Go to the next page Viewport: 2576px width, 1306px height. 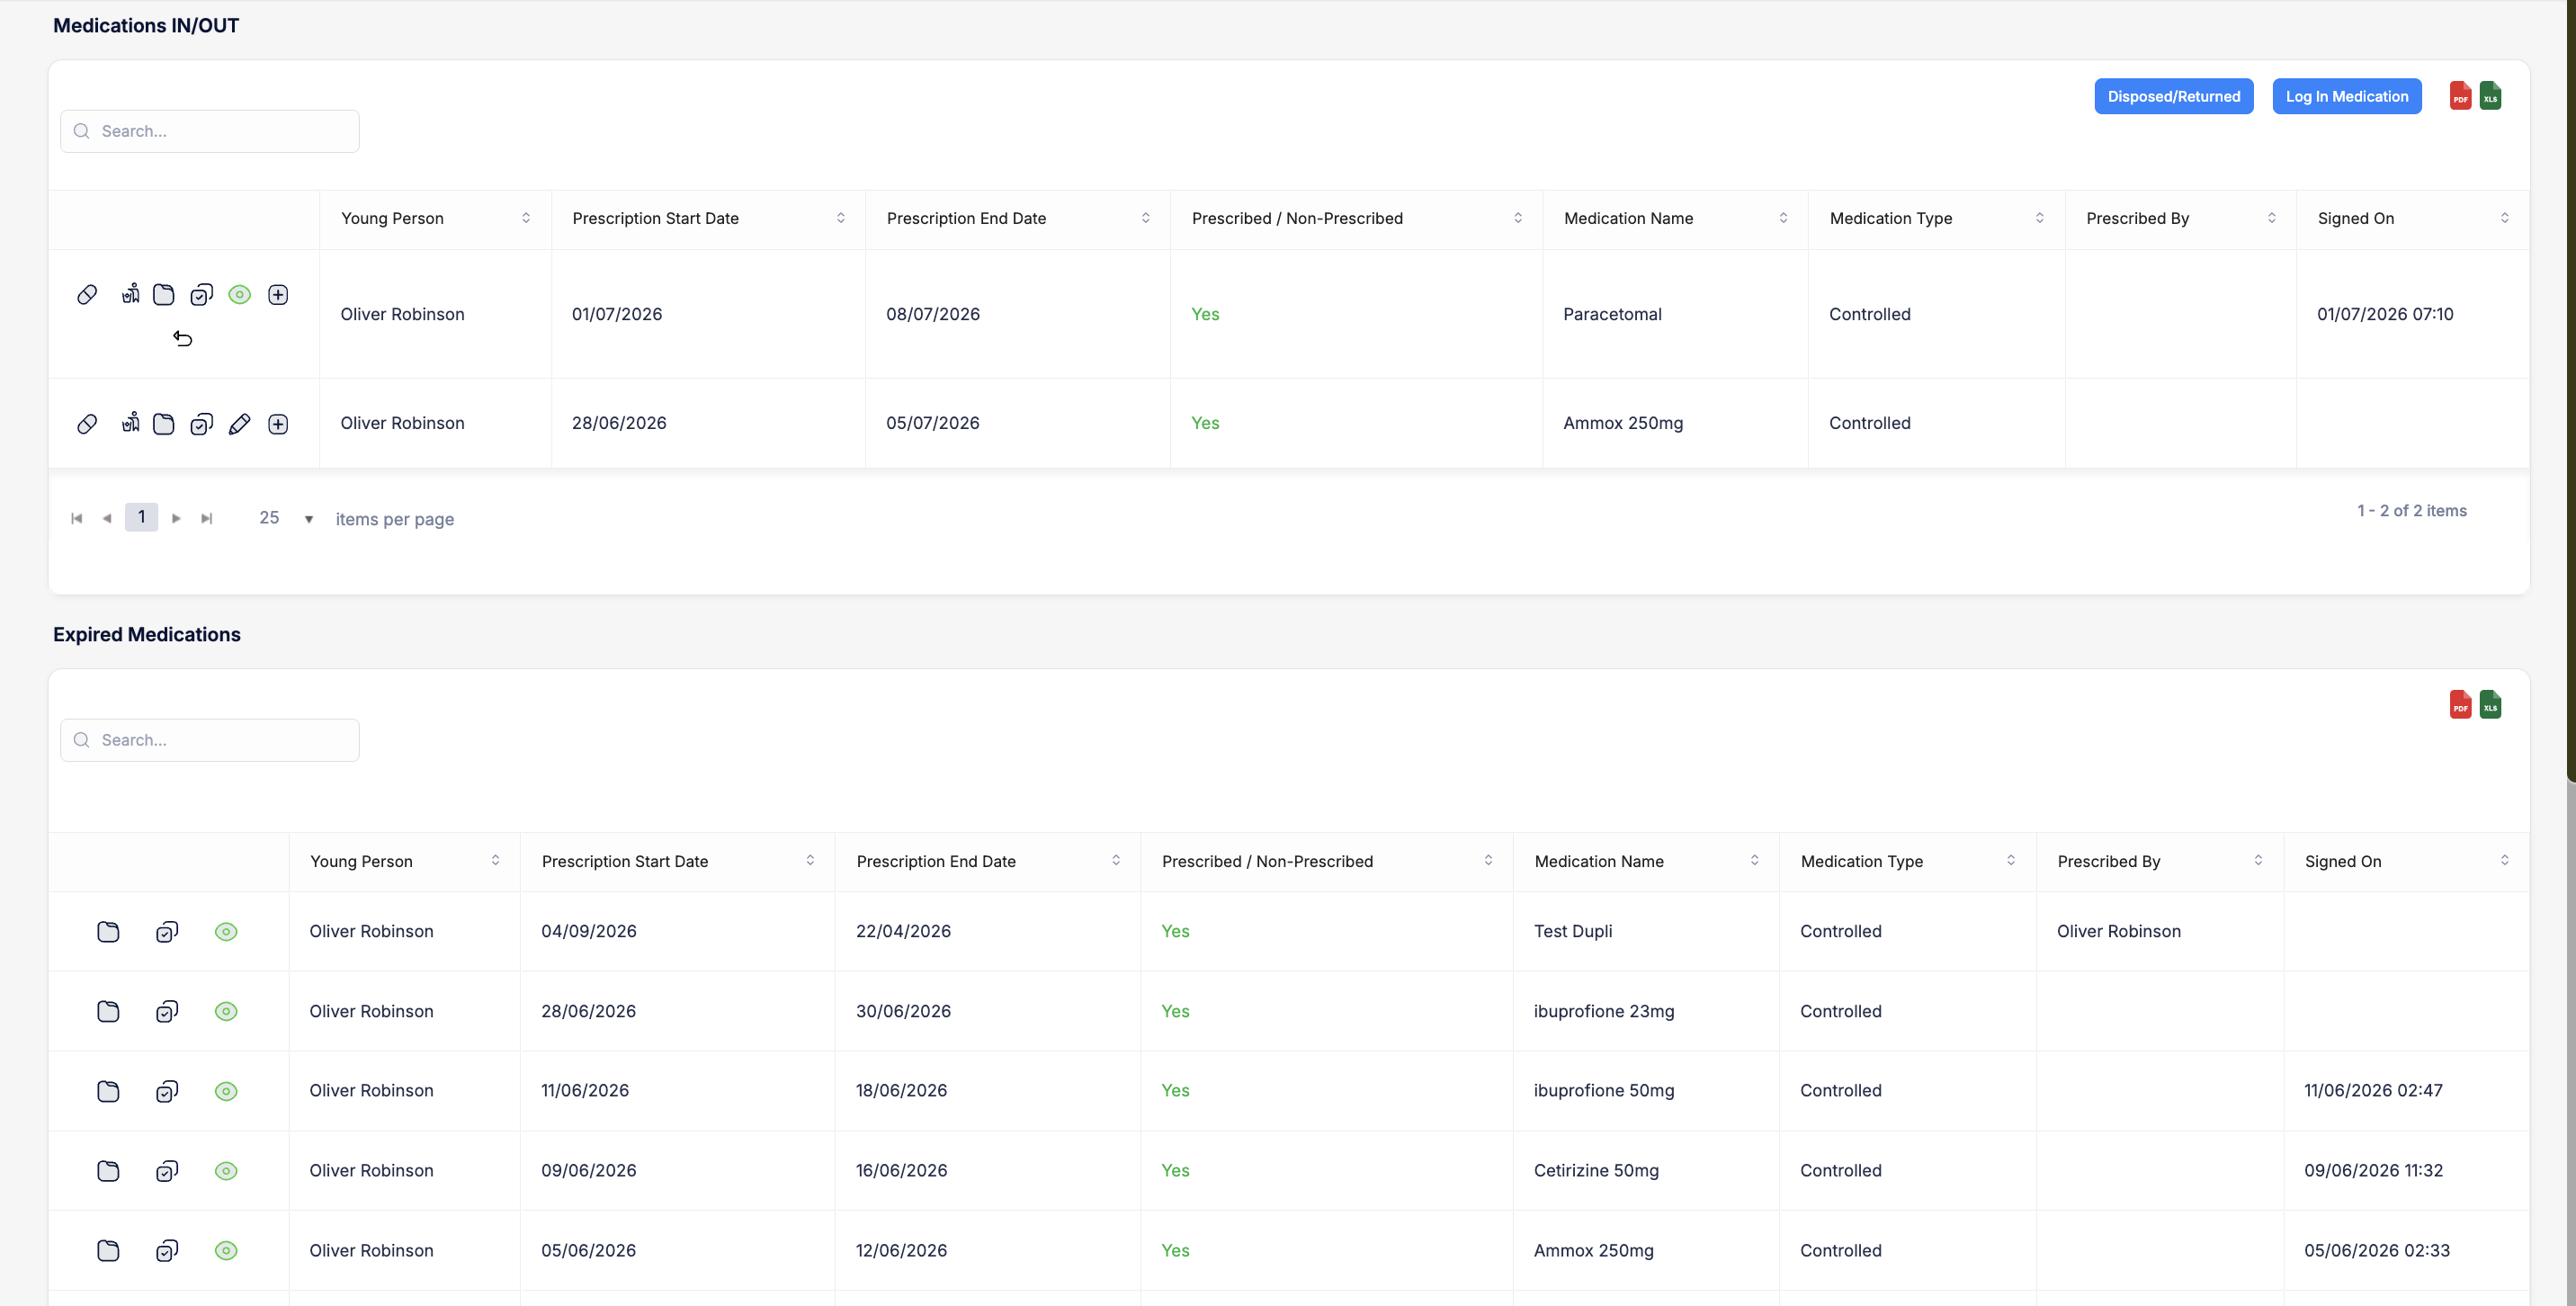(x=176, y=518)
